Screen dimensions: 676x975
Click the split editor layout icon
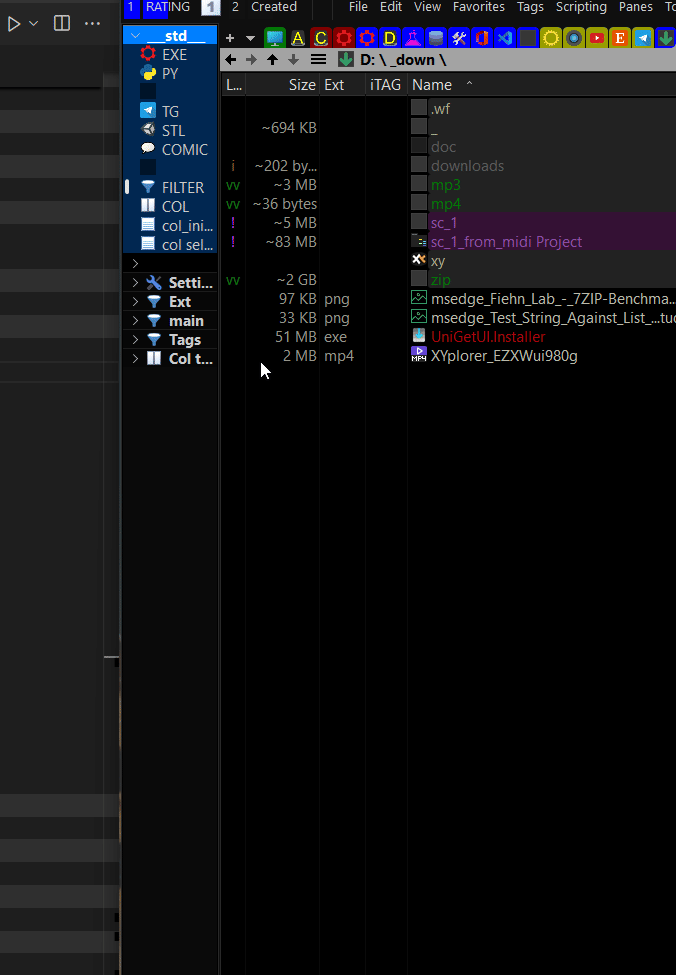[62, 24]
